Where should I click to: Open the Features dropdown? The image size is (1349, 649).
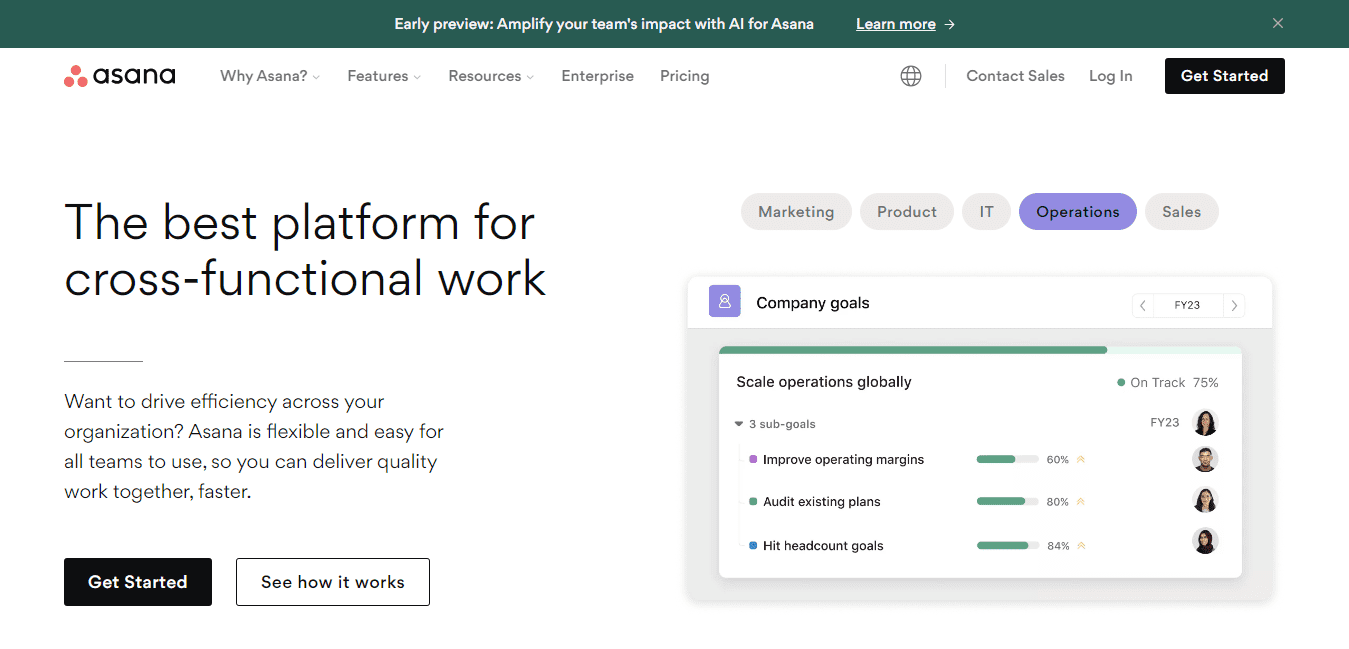click(384, 76)
